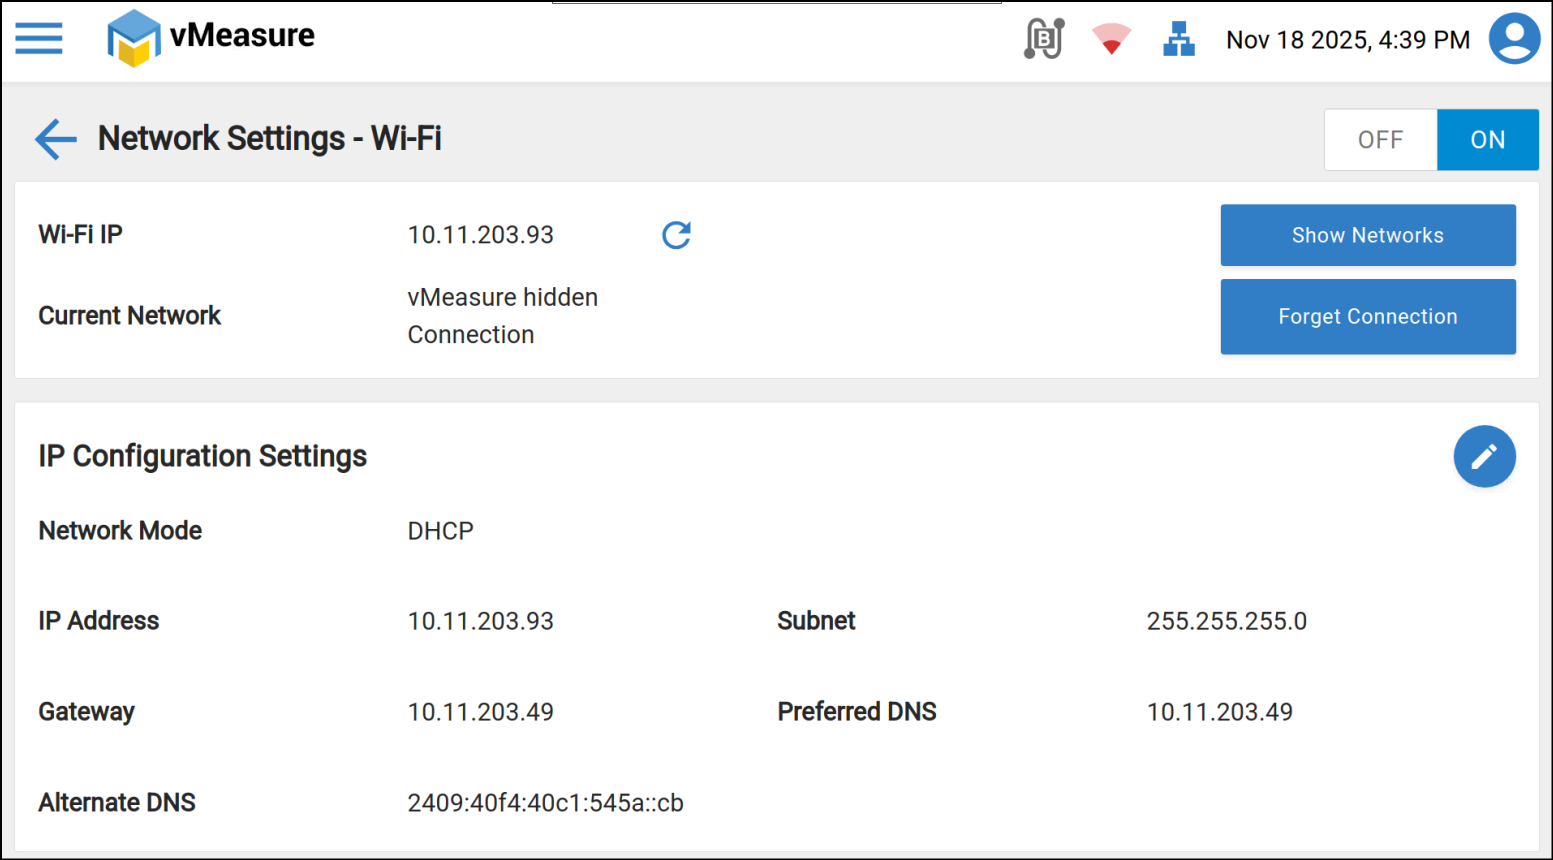
Task: Click the subnet value 255.255.255.0
Action: (1226, 621)
